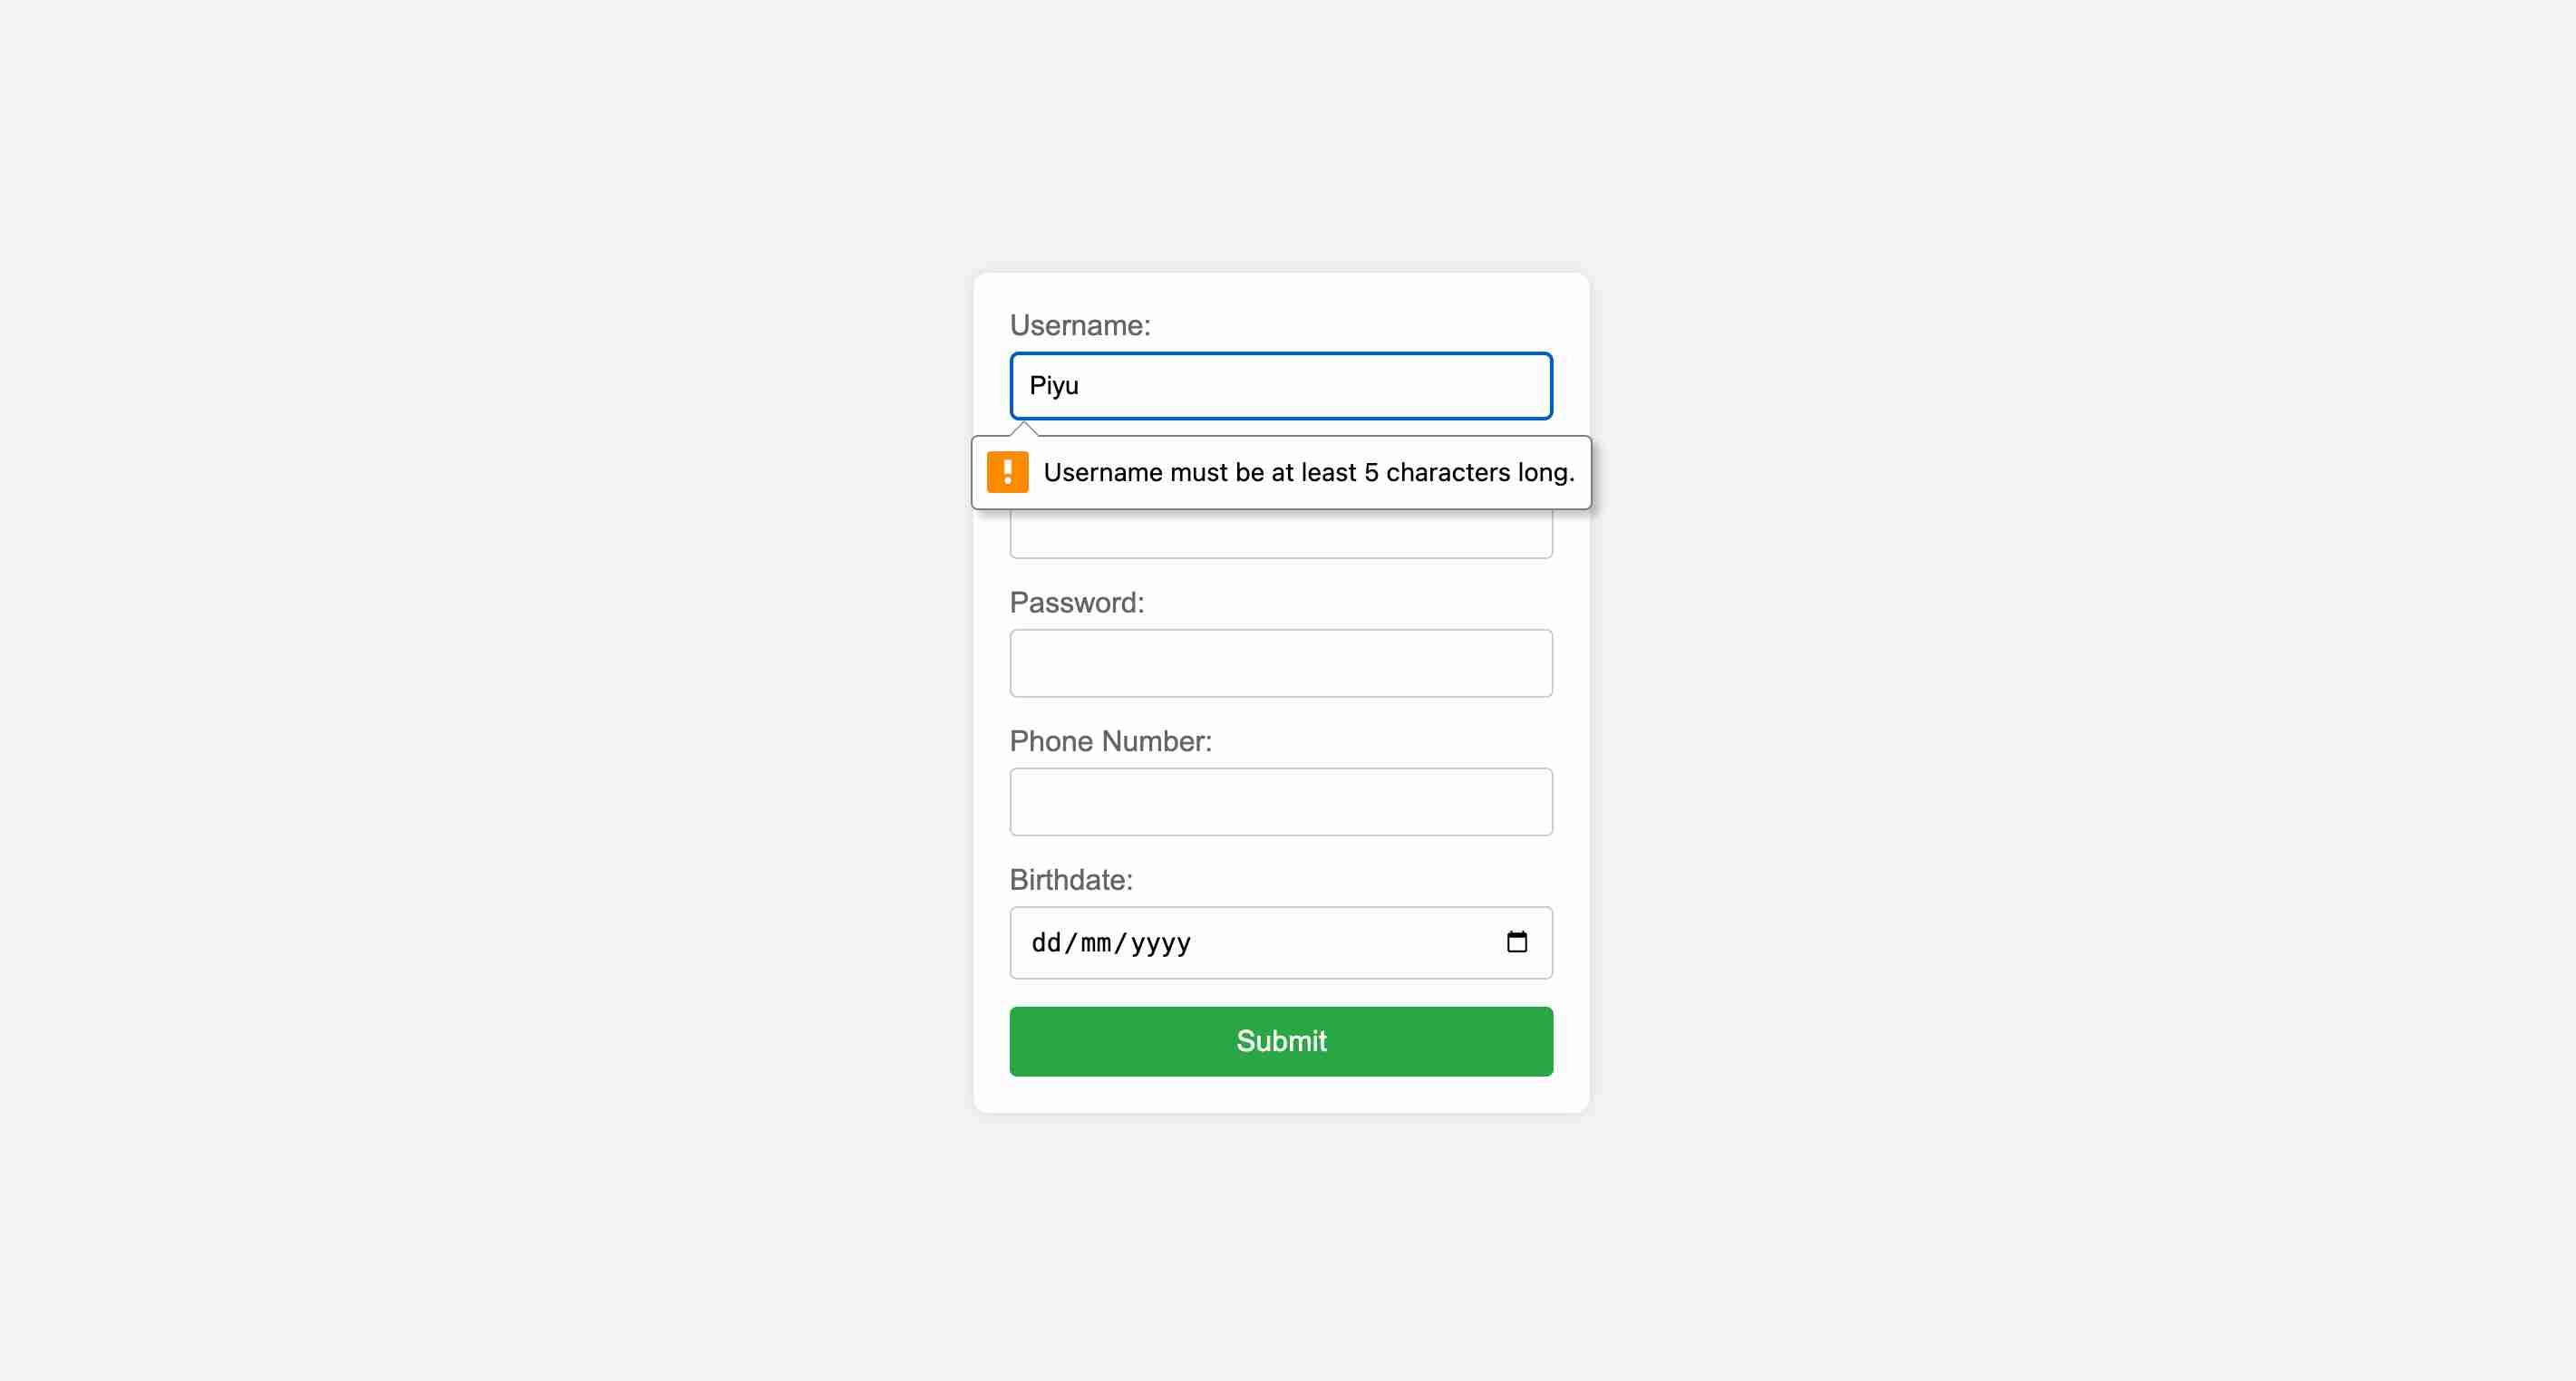Click the Birthdate date picker field
This screenshot has height=1381, width=2576.
[x=1281, y=940]
